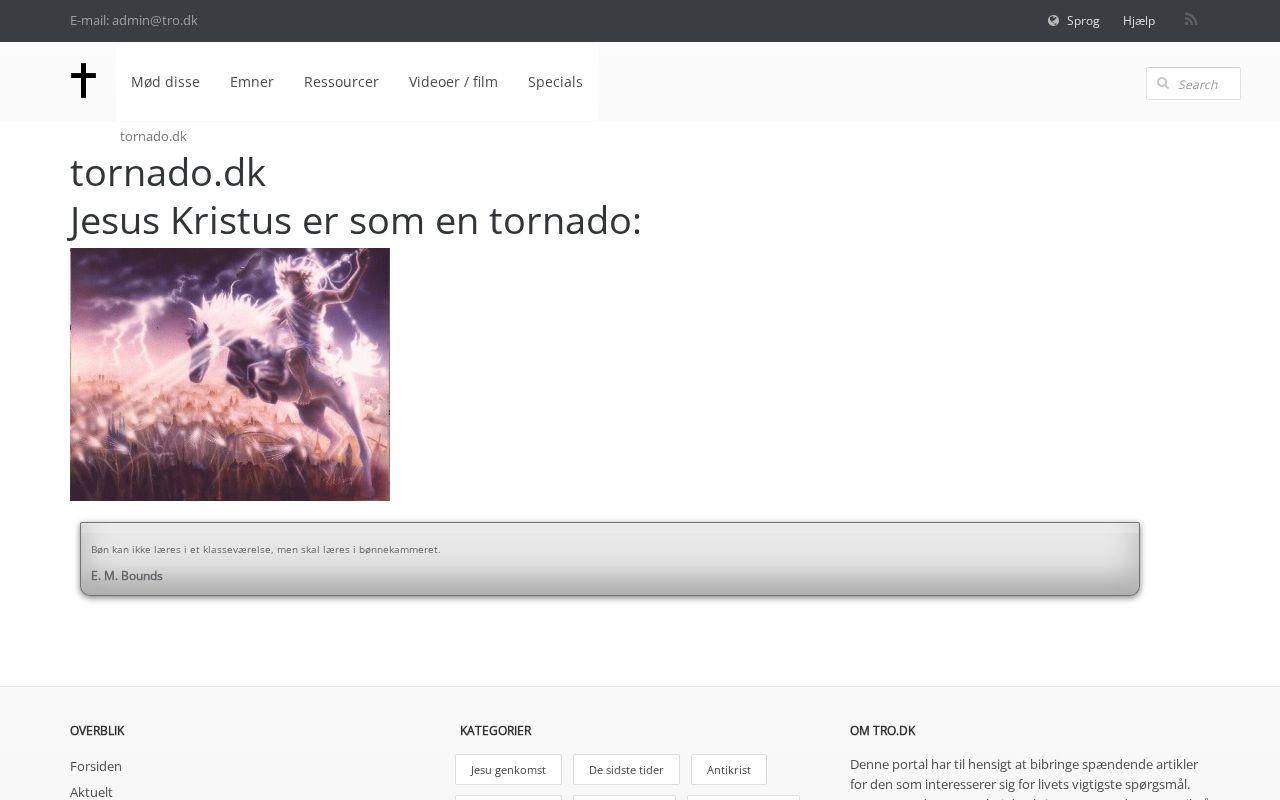Open the RSS feed icon
This screenshot has height=800, width=1280.
point(1191,20)
